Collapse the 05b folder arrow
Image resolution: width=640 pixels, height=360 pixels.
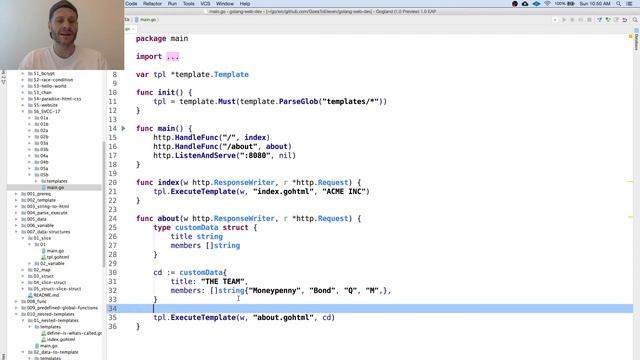tap(30, 175)
